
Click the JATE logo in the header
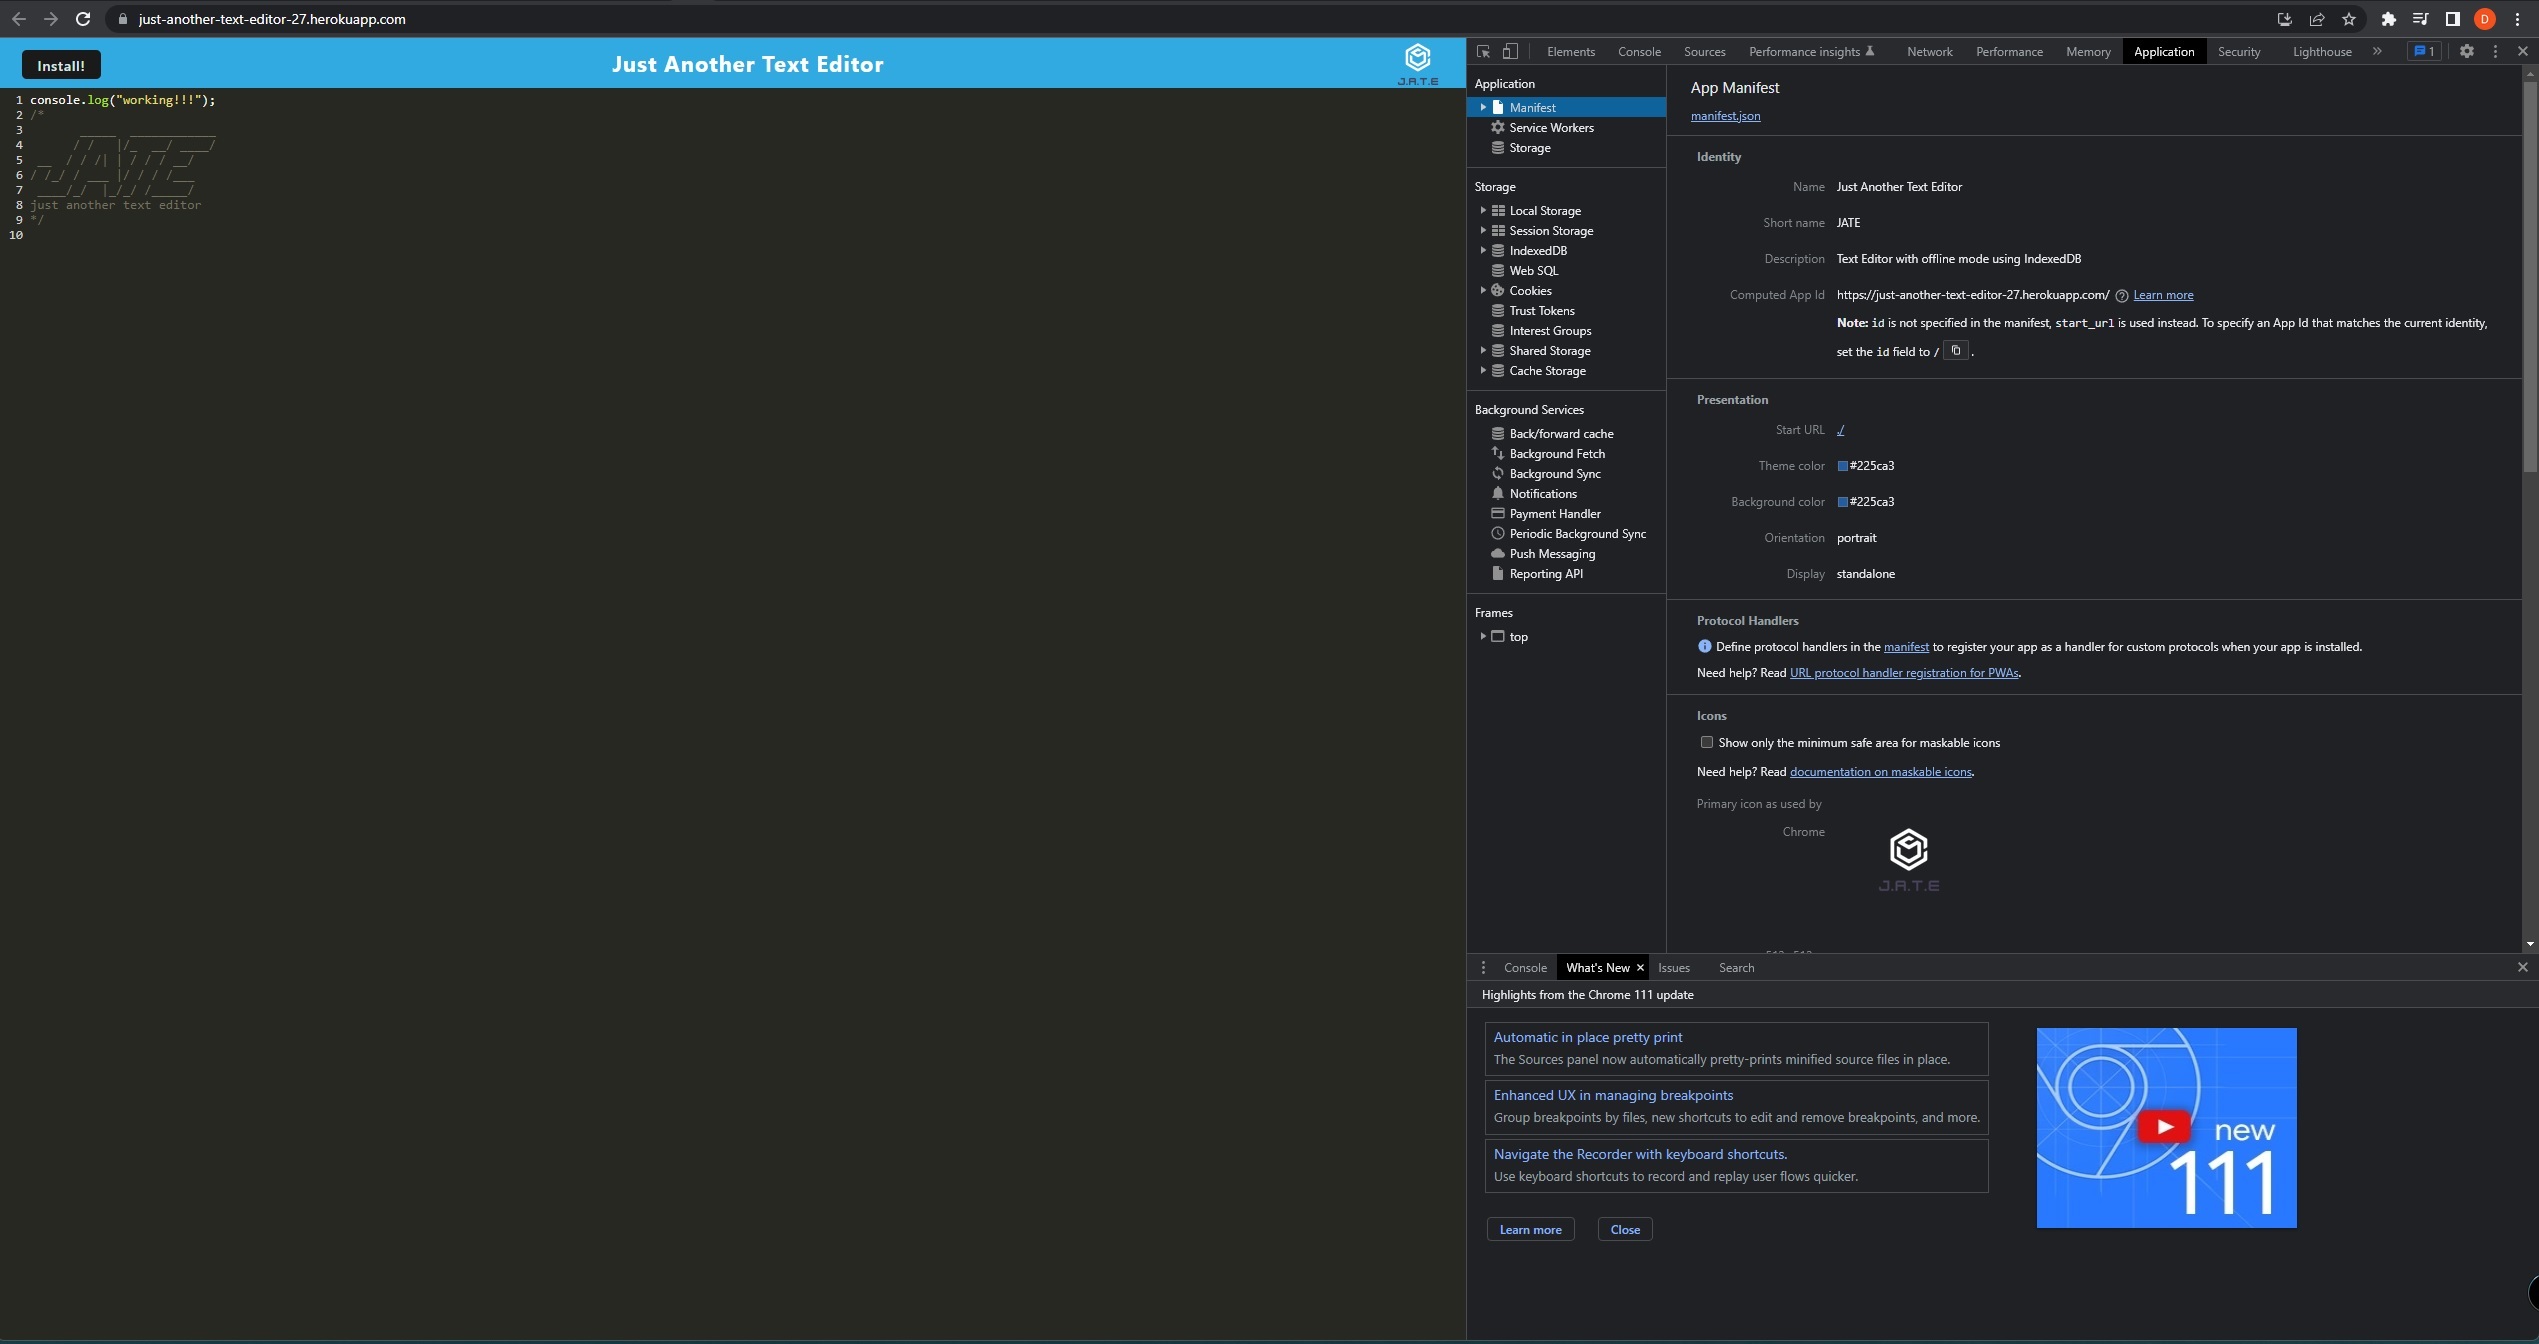click(x=1417, y=64)
